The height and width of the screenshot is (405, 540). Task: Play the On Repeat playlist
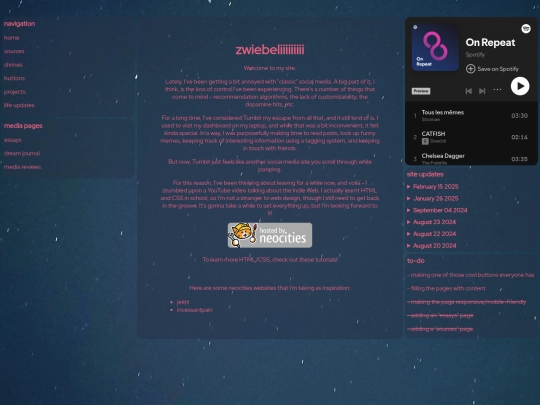(520, 86)
